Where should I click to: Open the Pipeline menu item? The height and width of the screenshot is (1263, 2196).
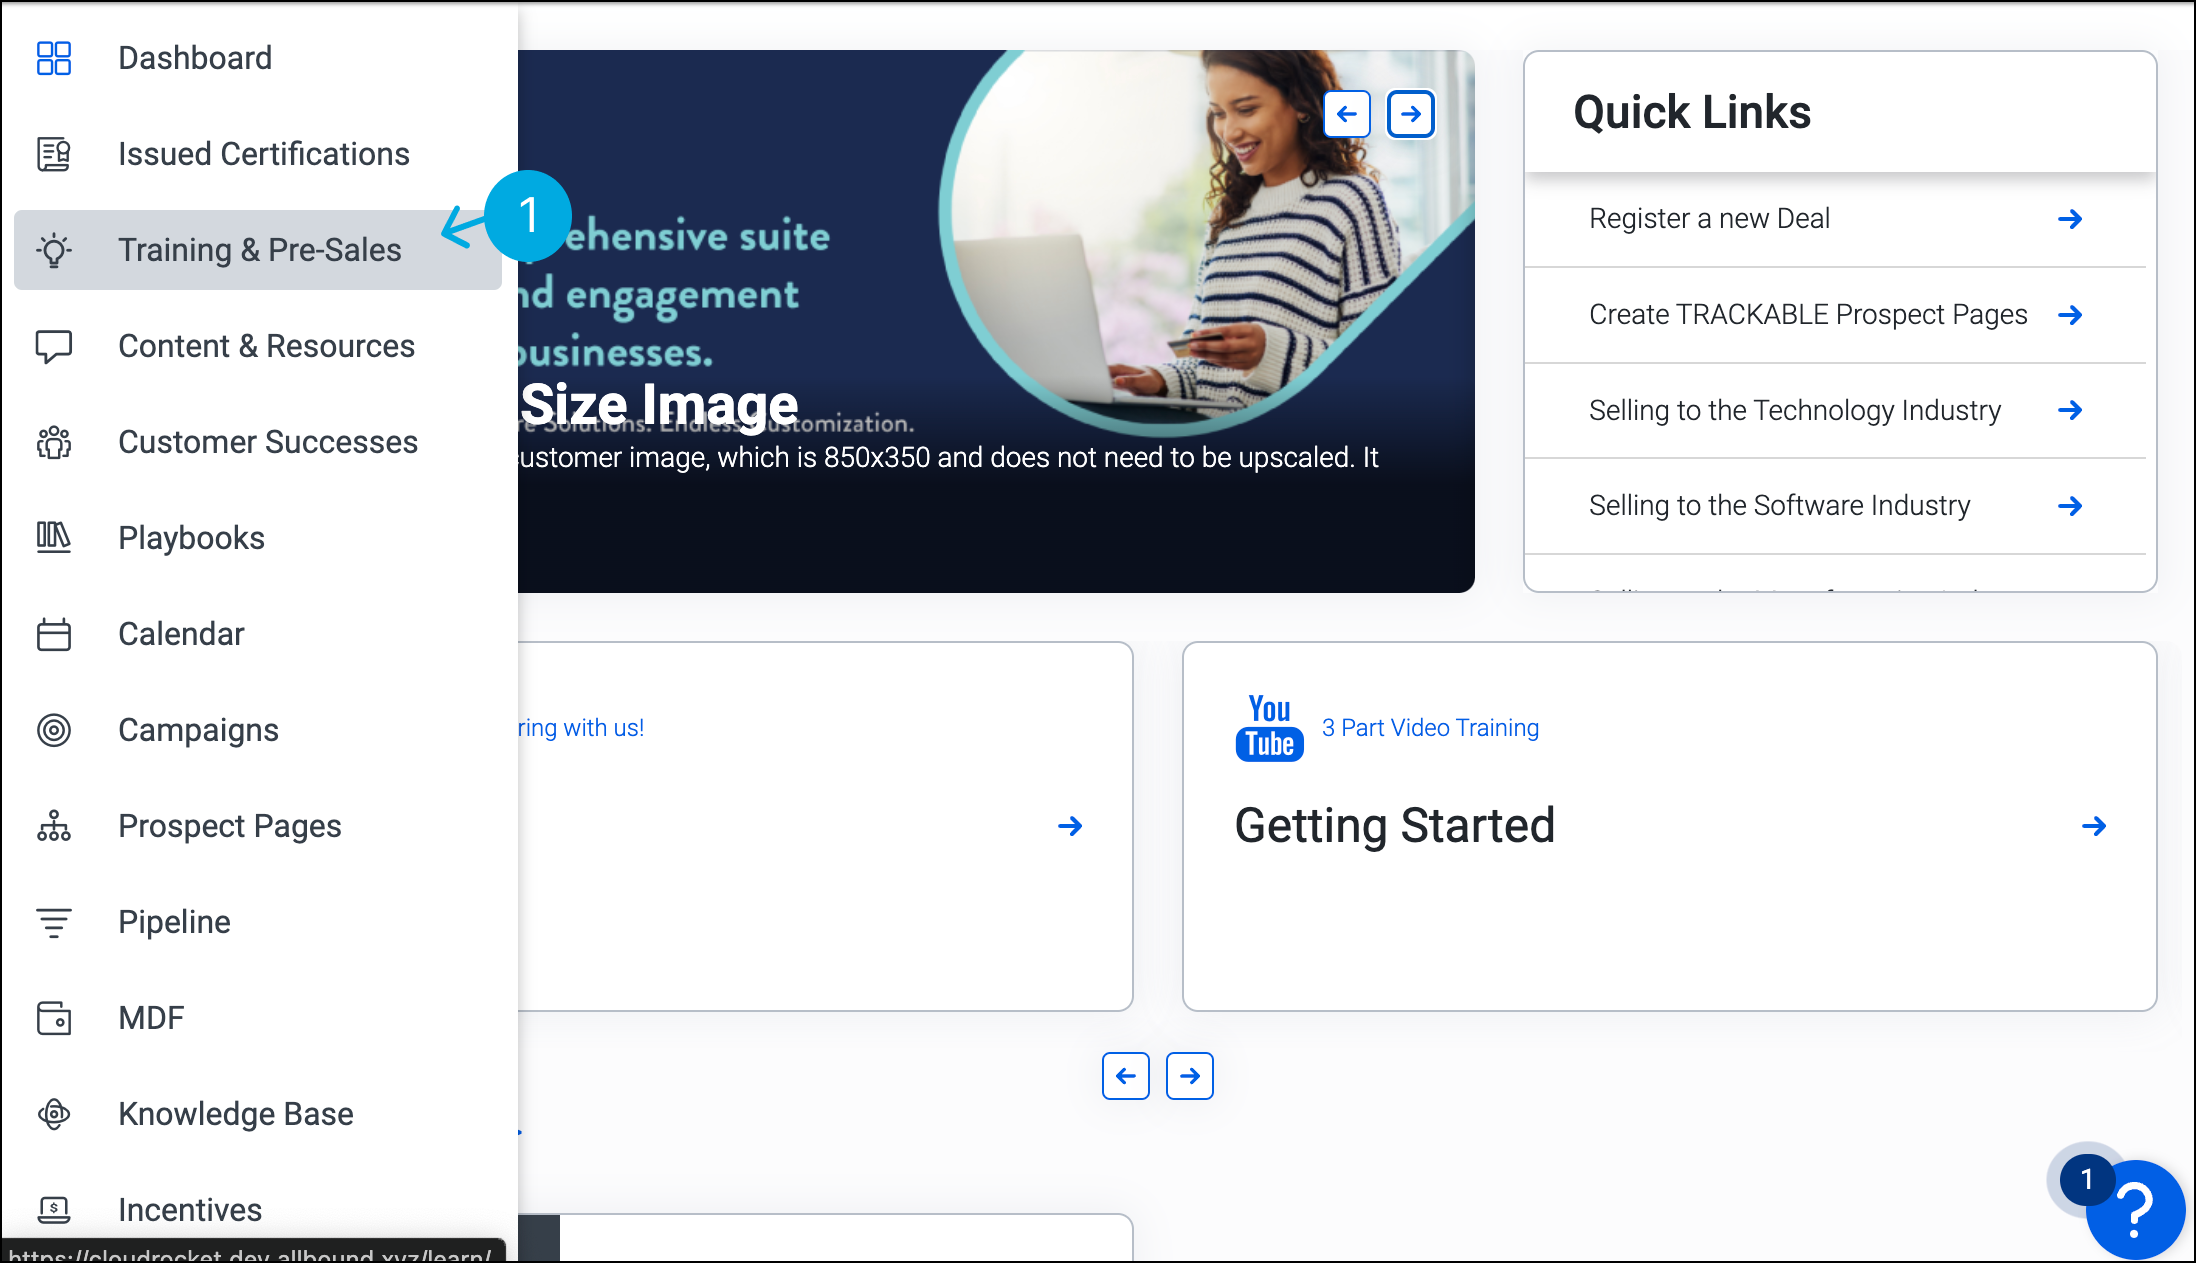258,922
